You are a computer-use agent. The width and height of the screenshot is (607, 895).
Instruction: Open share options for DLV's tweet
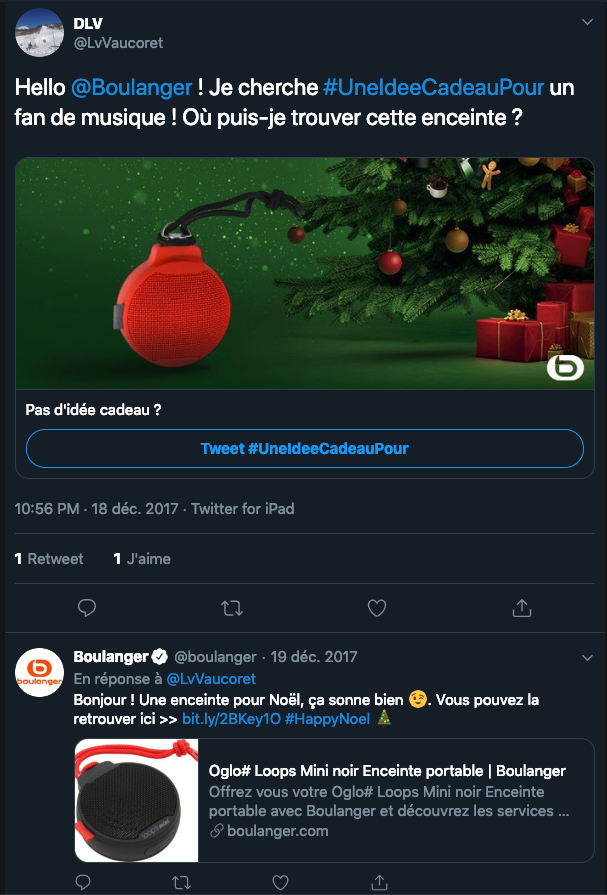521,608
